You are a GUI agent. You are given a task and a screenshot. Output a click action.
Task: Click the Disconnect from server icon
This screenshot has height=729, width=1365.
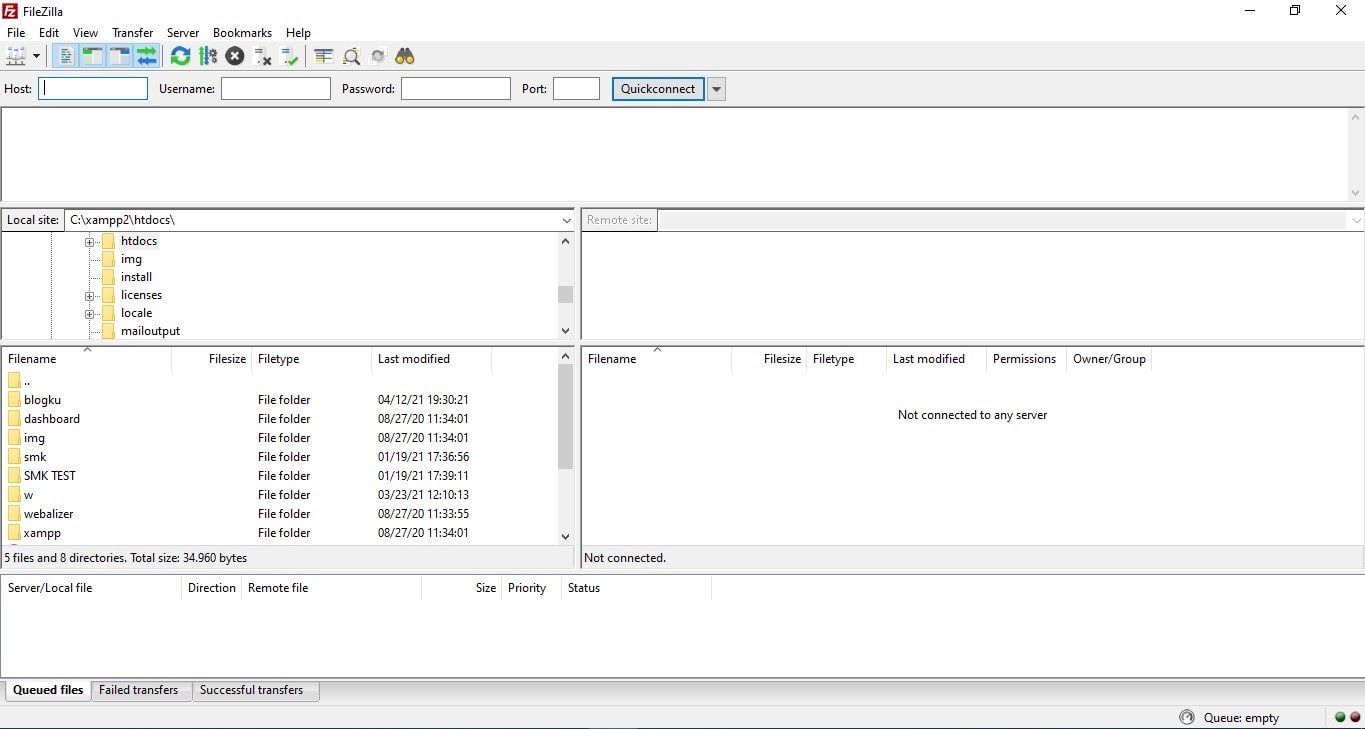point(263,56)
